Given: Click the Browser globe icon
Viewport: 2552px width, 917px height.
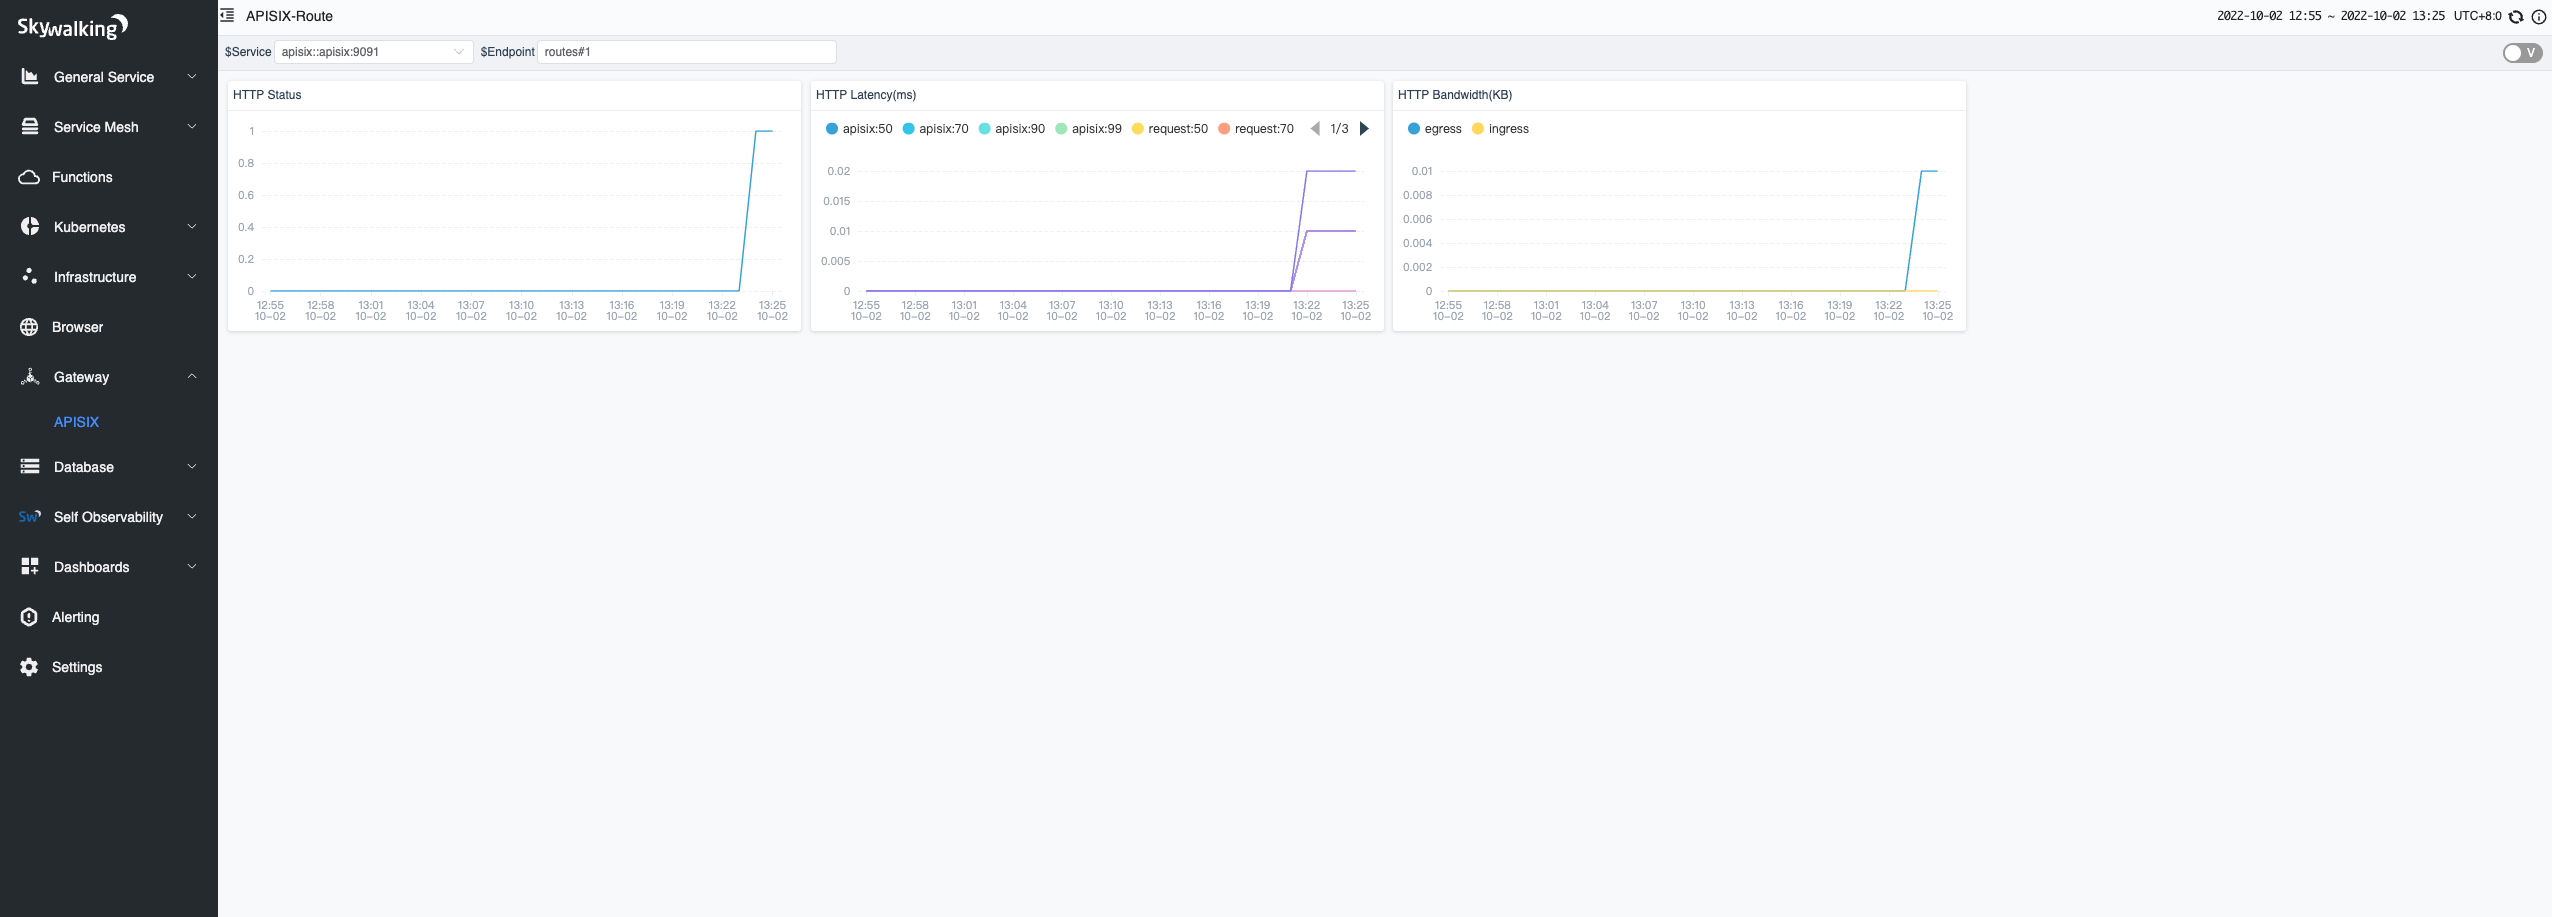Looking at the screenshot, I should coord(29,327).
